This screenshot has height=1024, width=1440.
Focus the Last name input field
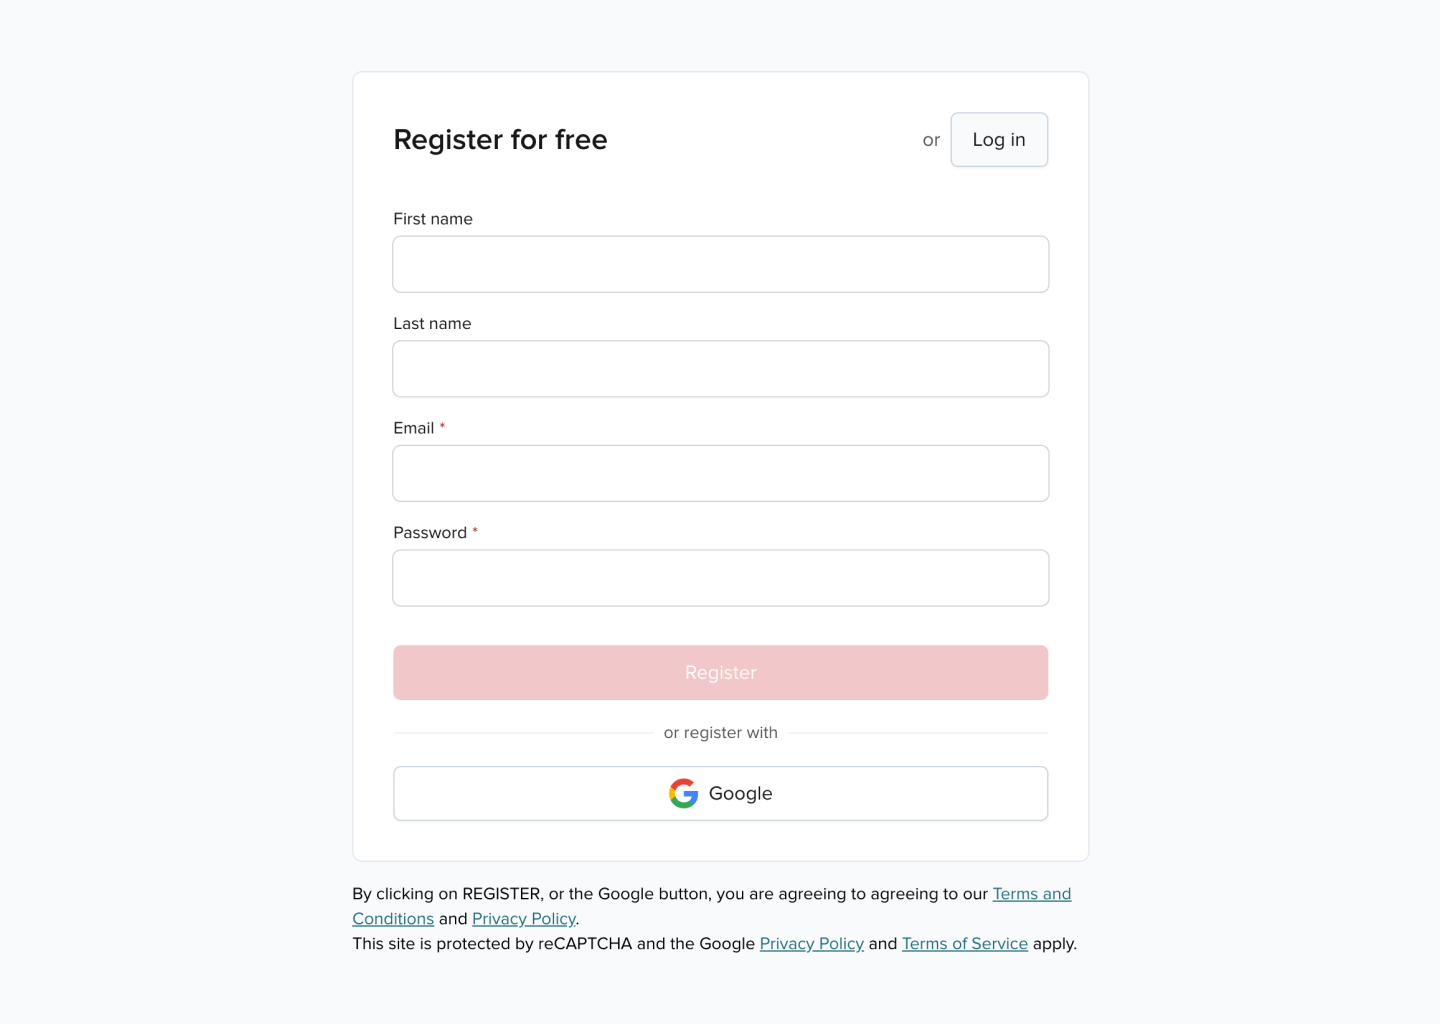click(720, 368)
